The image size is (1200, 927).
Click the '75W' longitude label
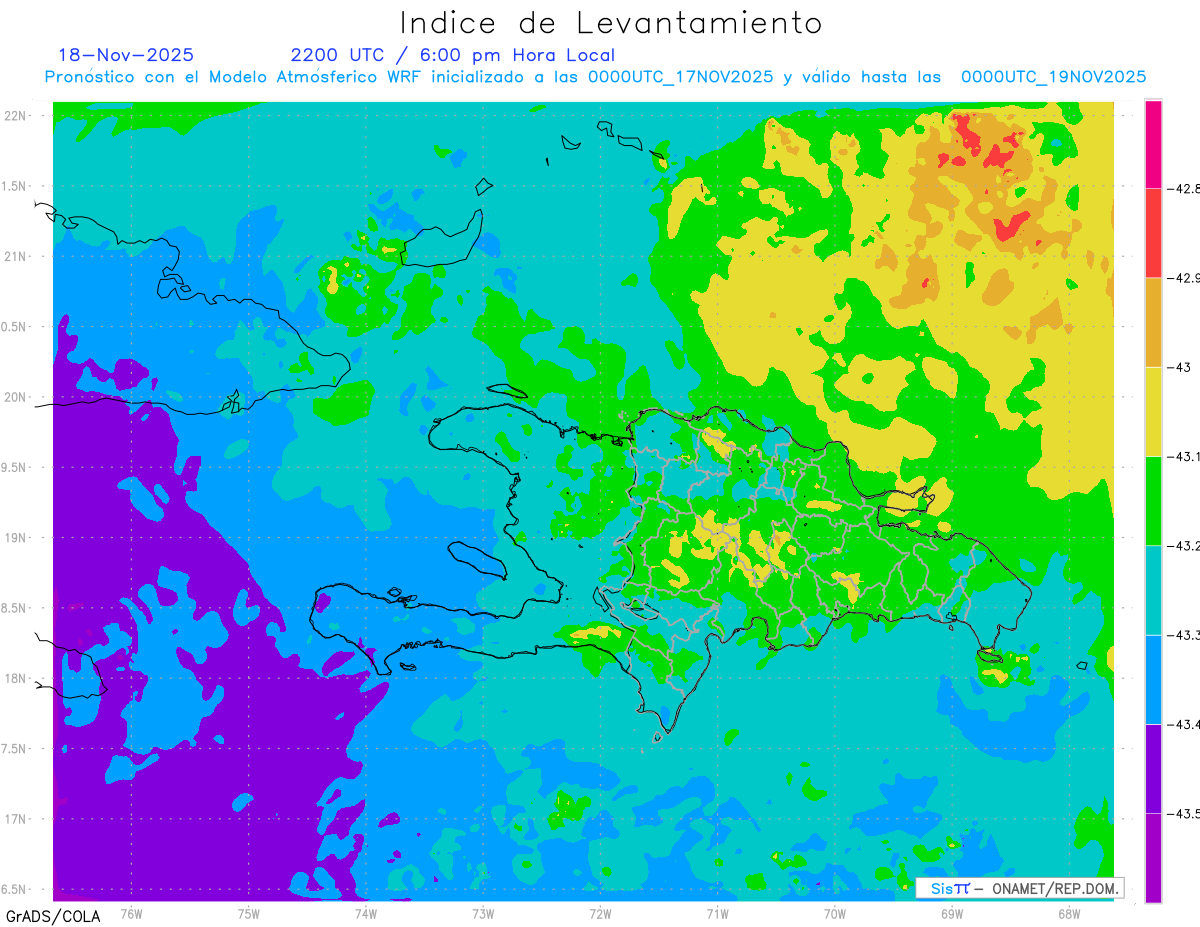pos(249,913)
